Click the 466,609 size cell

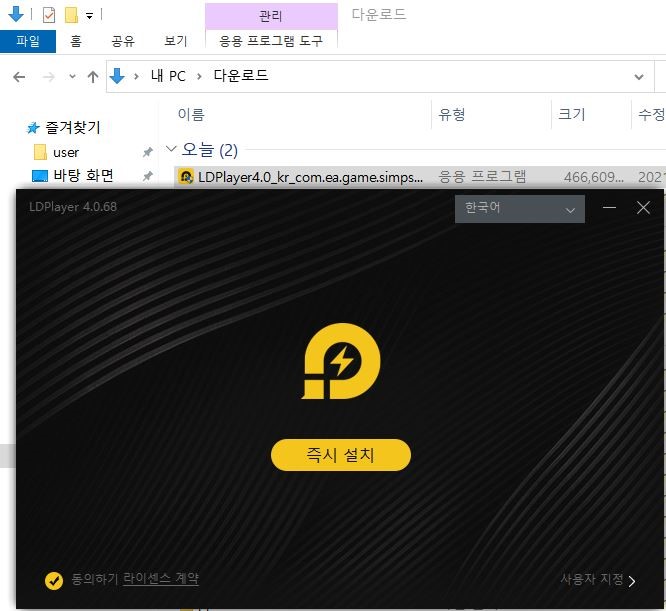tap(593, 177)
